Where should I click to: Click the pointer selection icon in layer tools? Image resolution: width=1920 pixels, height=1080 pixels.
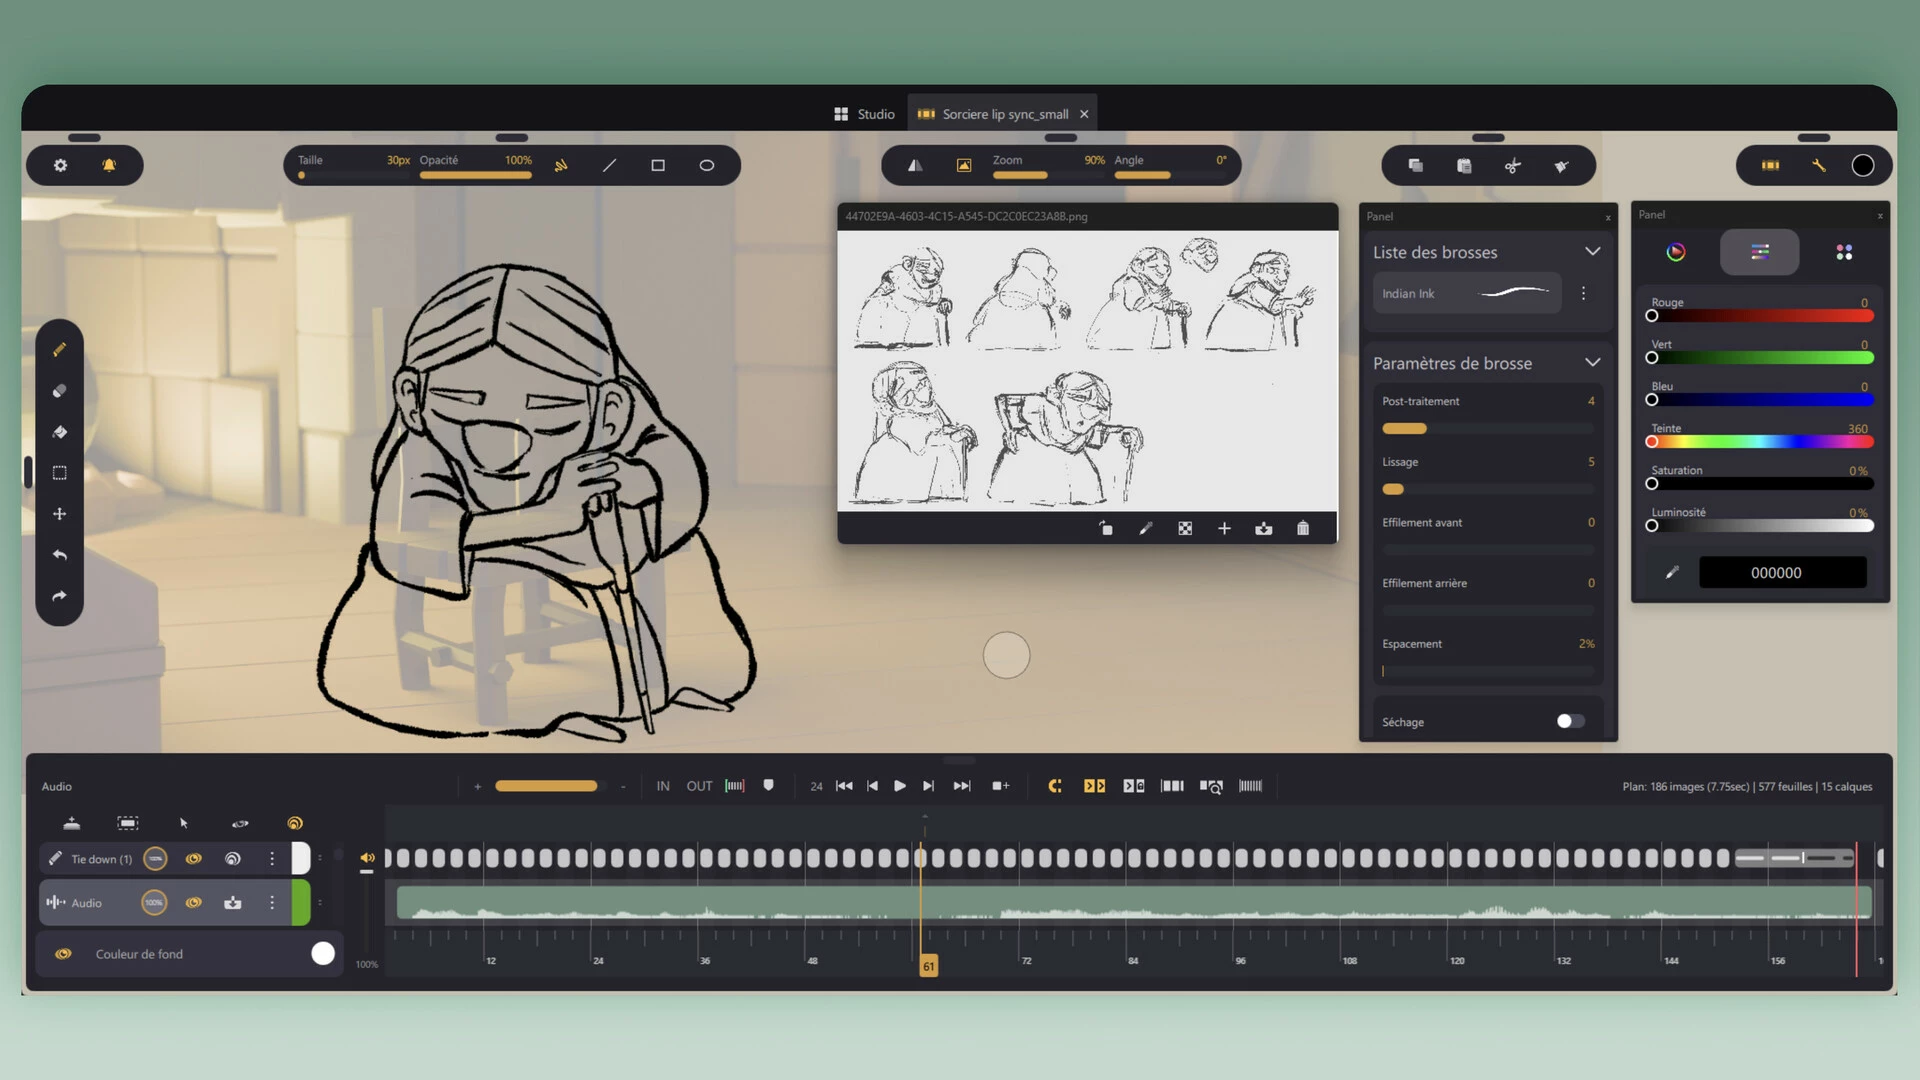click(184, 823)
